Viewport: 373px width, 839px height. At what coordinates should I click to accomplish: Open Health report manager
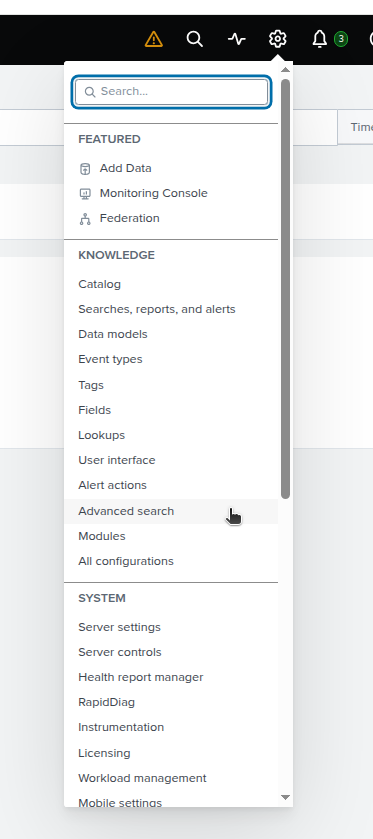[141, 677]
